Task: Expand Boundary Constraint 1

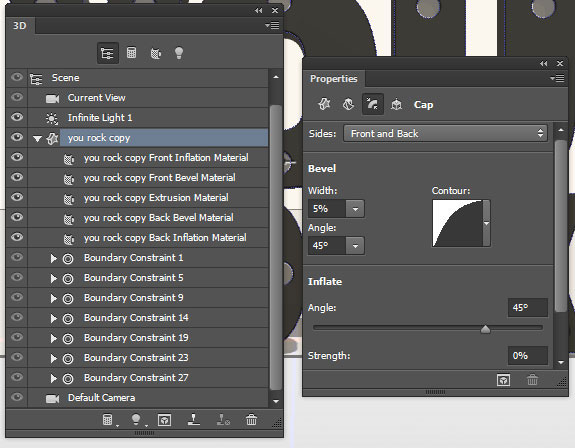Action: point(54,258)
